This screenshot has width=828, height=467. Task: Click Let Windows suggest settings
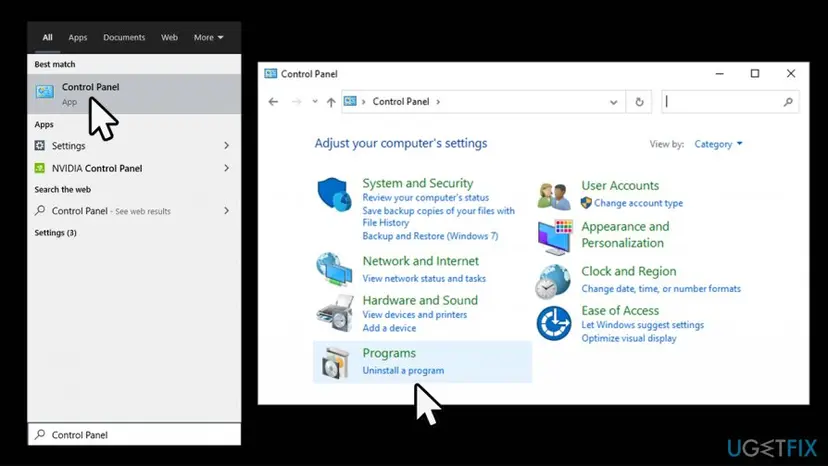(x=643, y=325)
